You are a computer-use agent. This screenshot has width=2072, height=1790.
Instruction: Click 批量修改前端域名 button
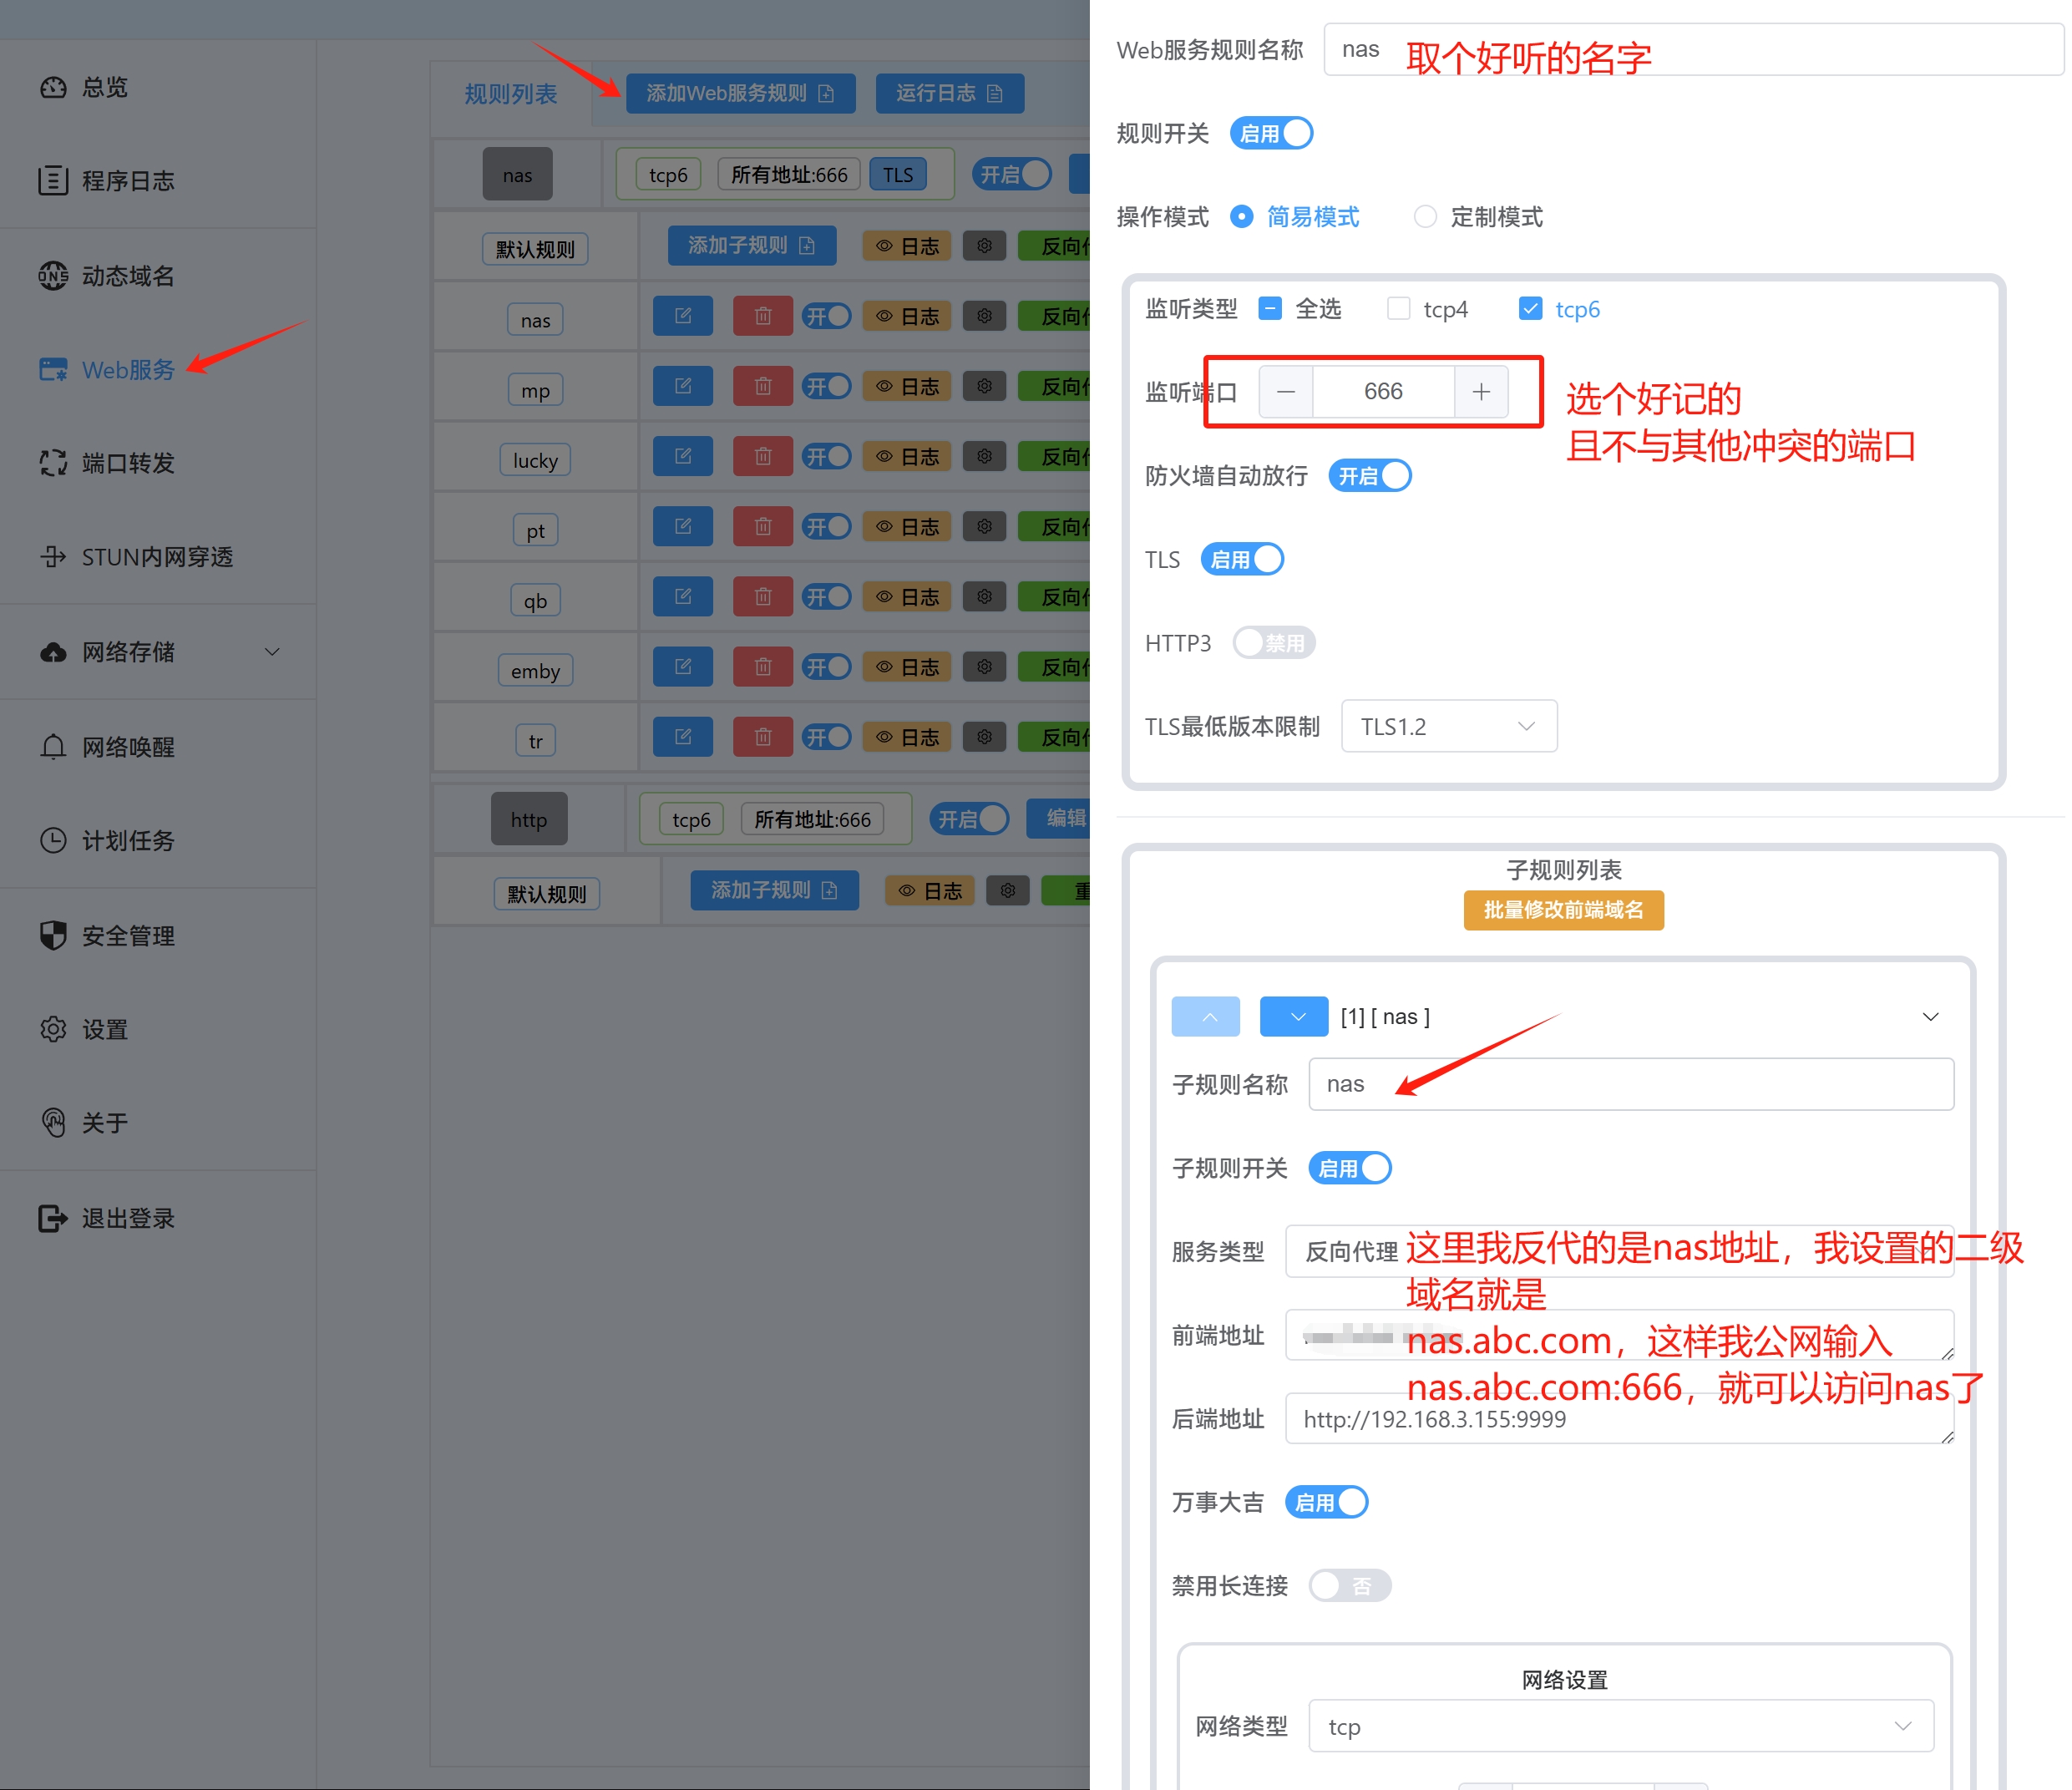1564,910
